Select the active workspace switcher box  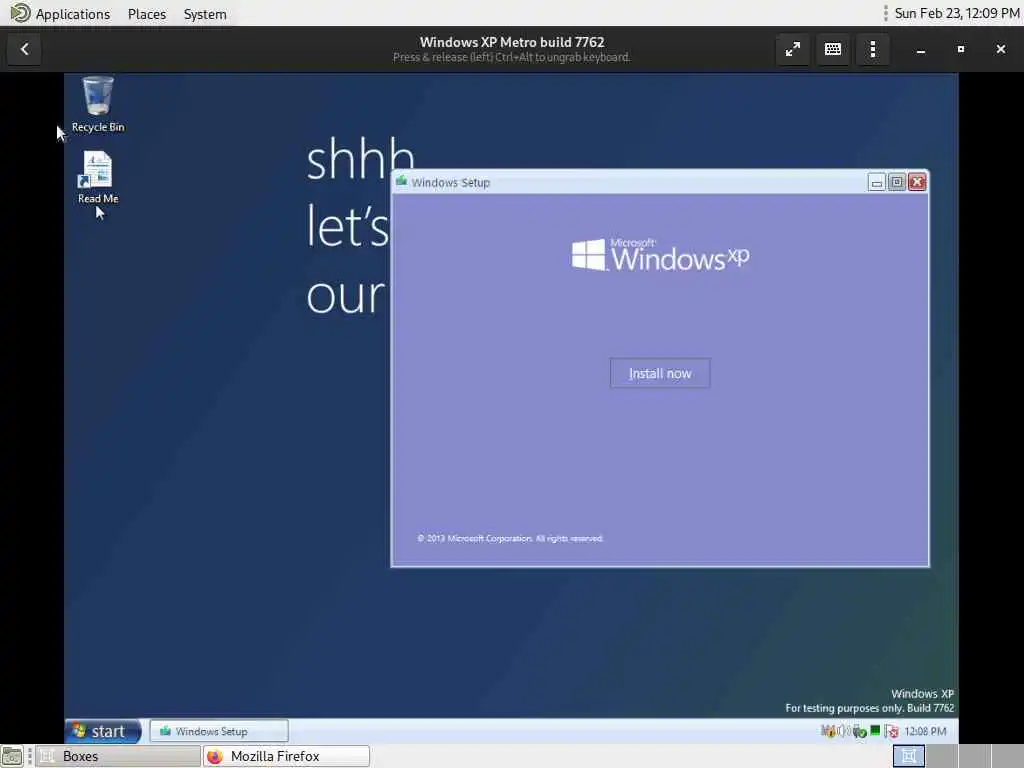click(x=908, y=756)
